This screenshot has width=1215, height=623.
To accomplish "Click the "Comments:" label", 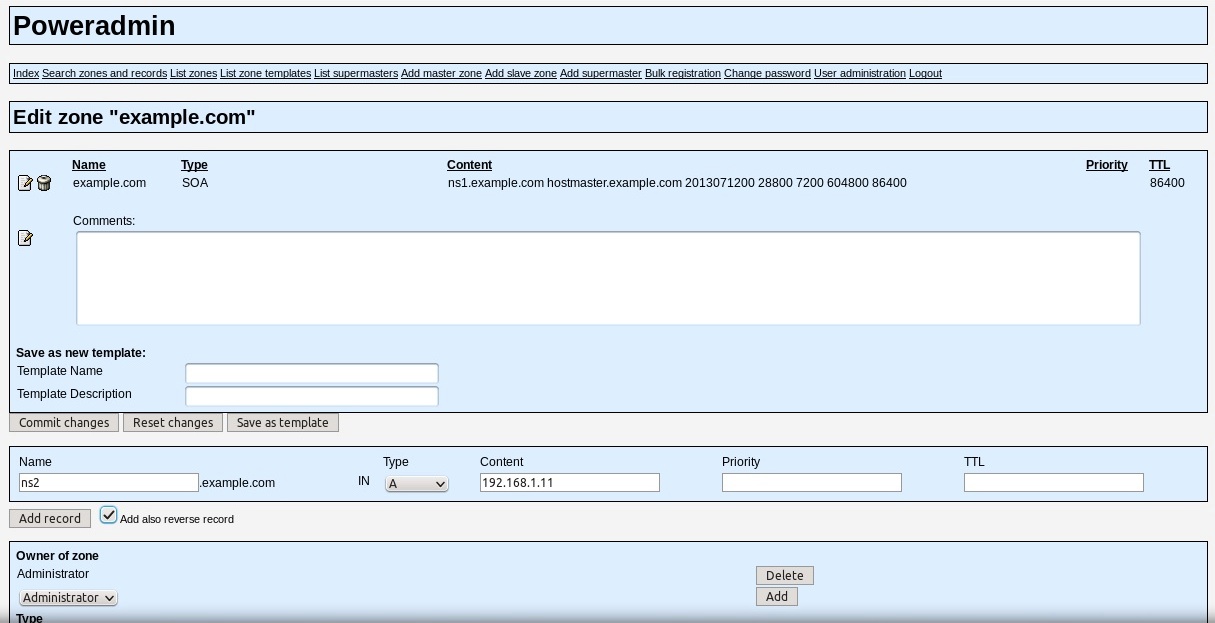I will click(104, 221).
